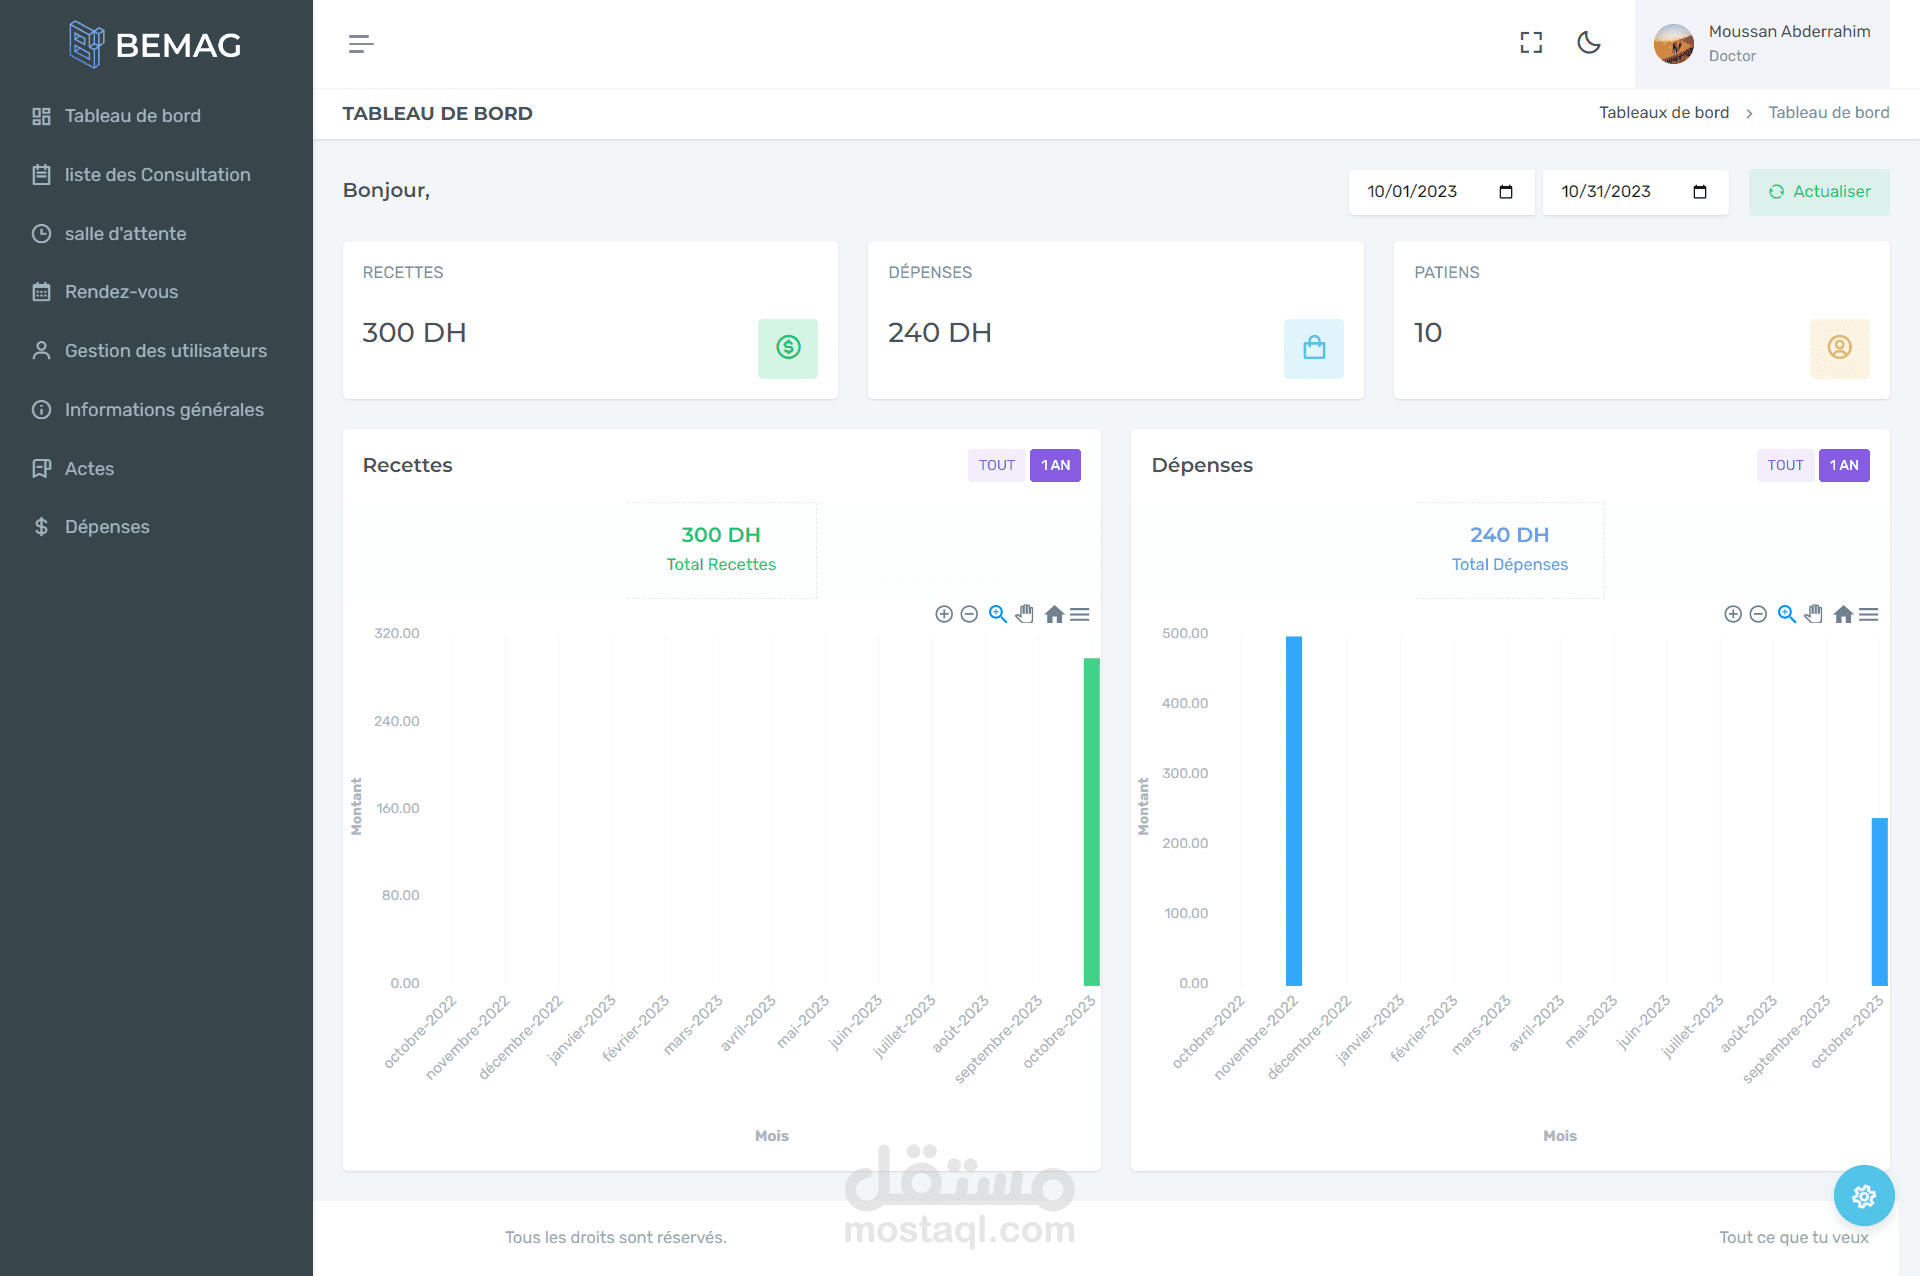Select 1 AN range in Dépenses card
The width and height of the screenshot is (1920, 1276).
click(1843, 465)
